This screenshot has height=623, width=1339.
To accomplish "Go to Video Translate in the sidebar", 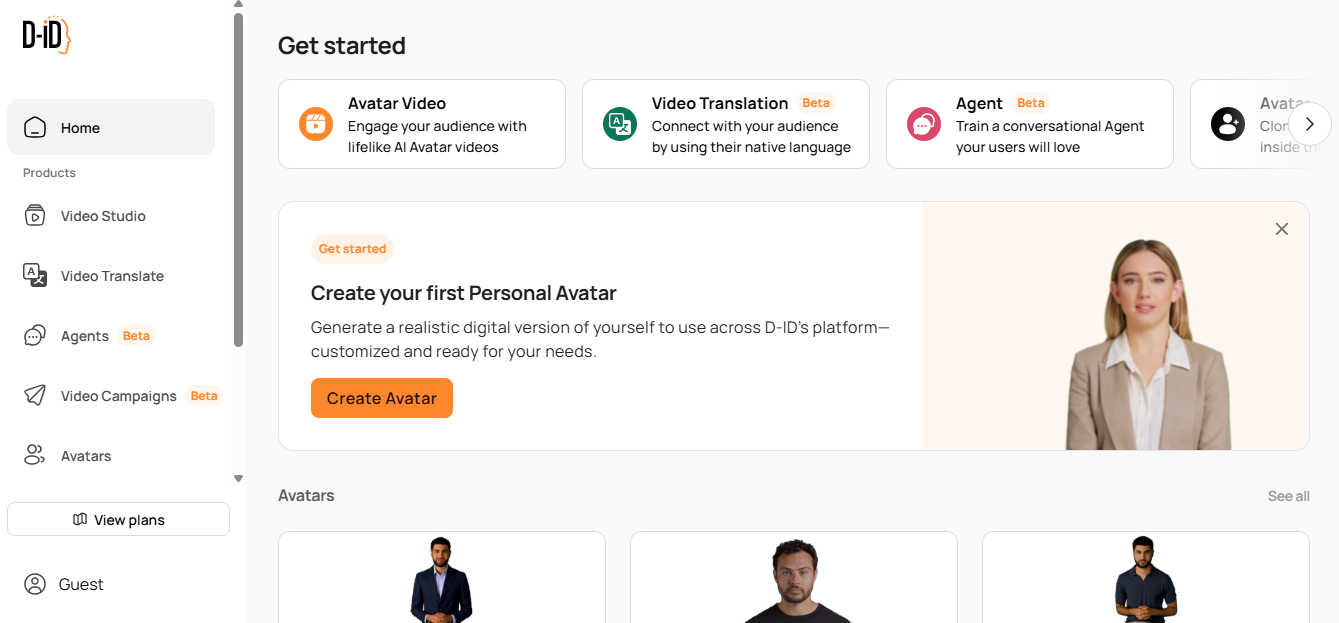I will pyautogui.click(x=111, y=276).
